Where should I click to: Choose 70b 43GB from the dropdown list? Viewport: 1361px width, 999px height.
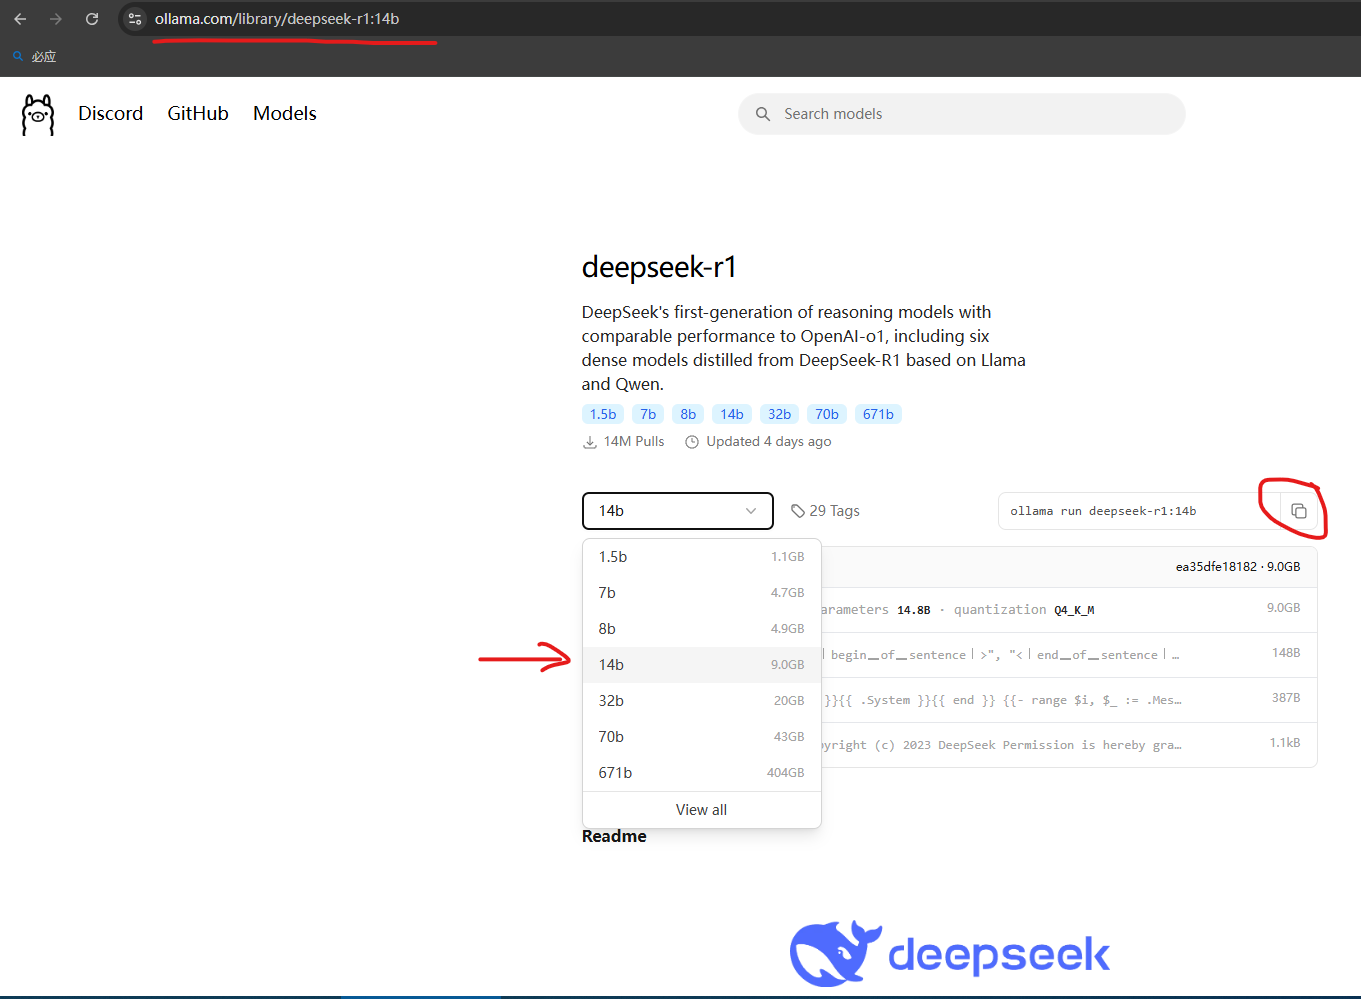(x=702, y=737)
